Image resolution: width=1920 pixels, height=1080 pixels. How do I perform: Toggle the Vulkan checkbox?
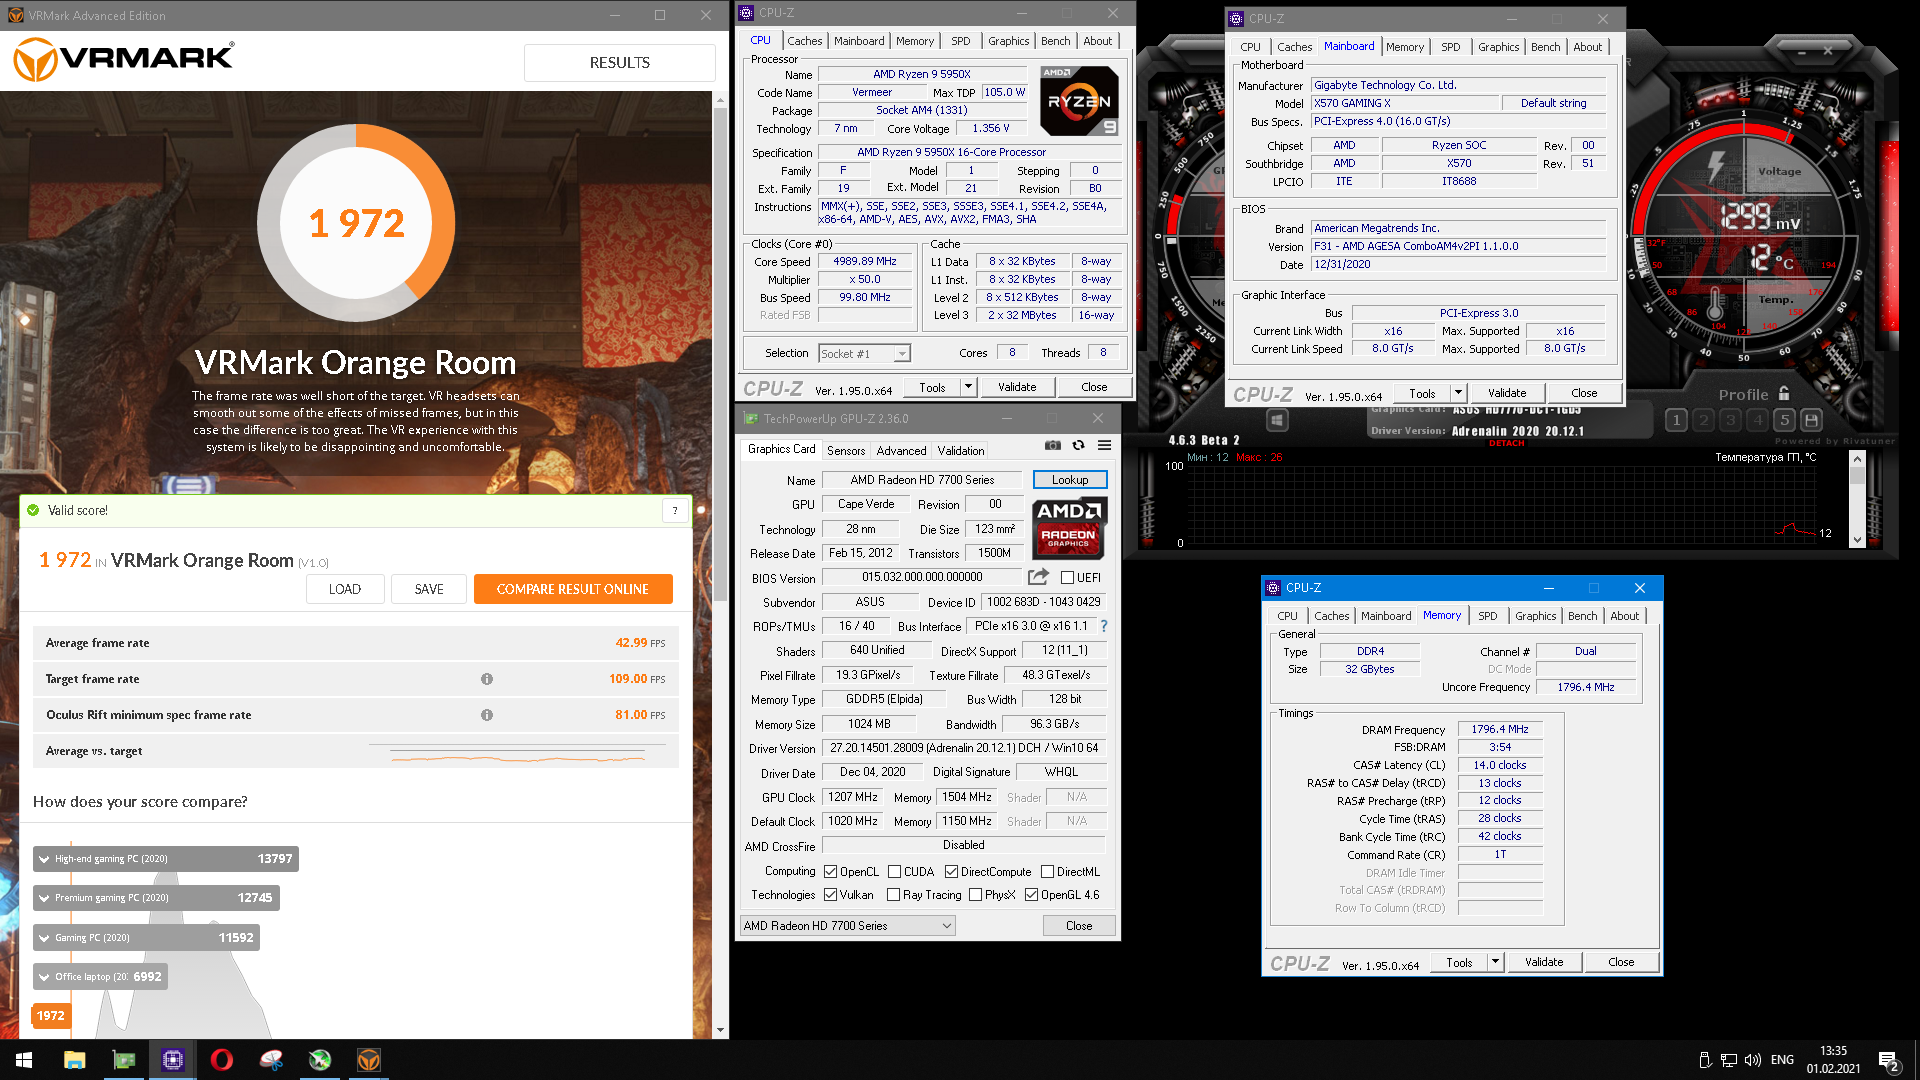coord(830,895)
